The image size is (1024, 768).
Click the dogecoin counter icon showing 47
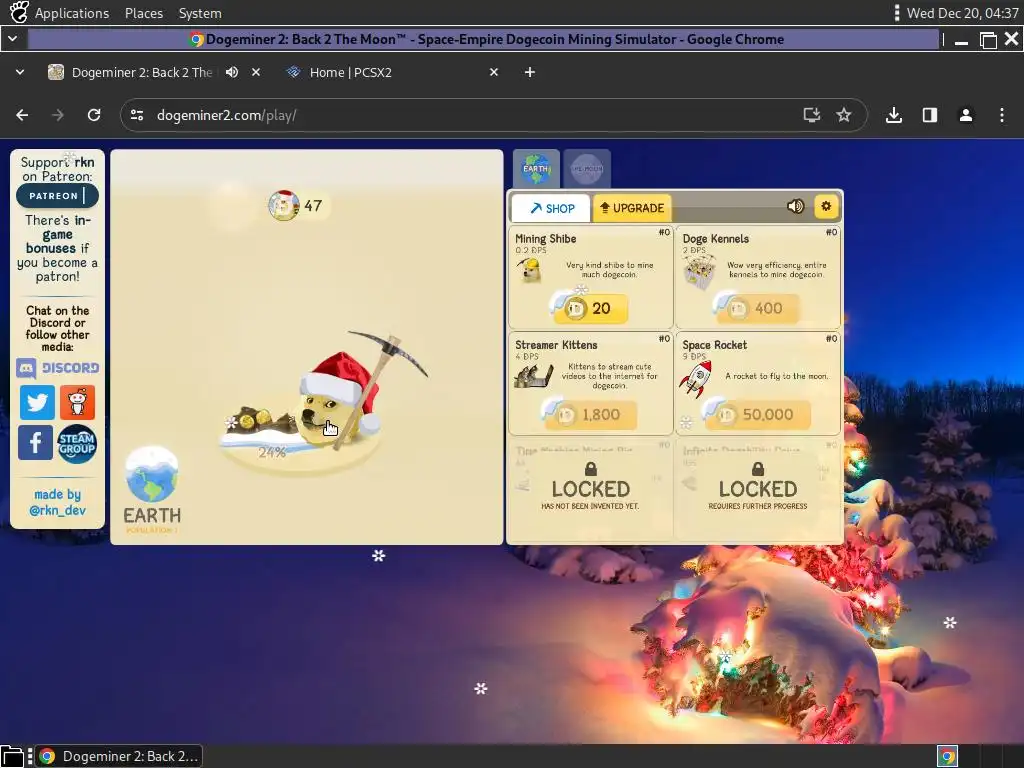pos(283,206)
